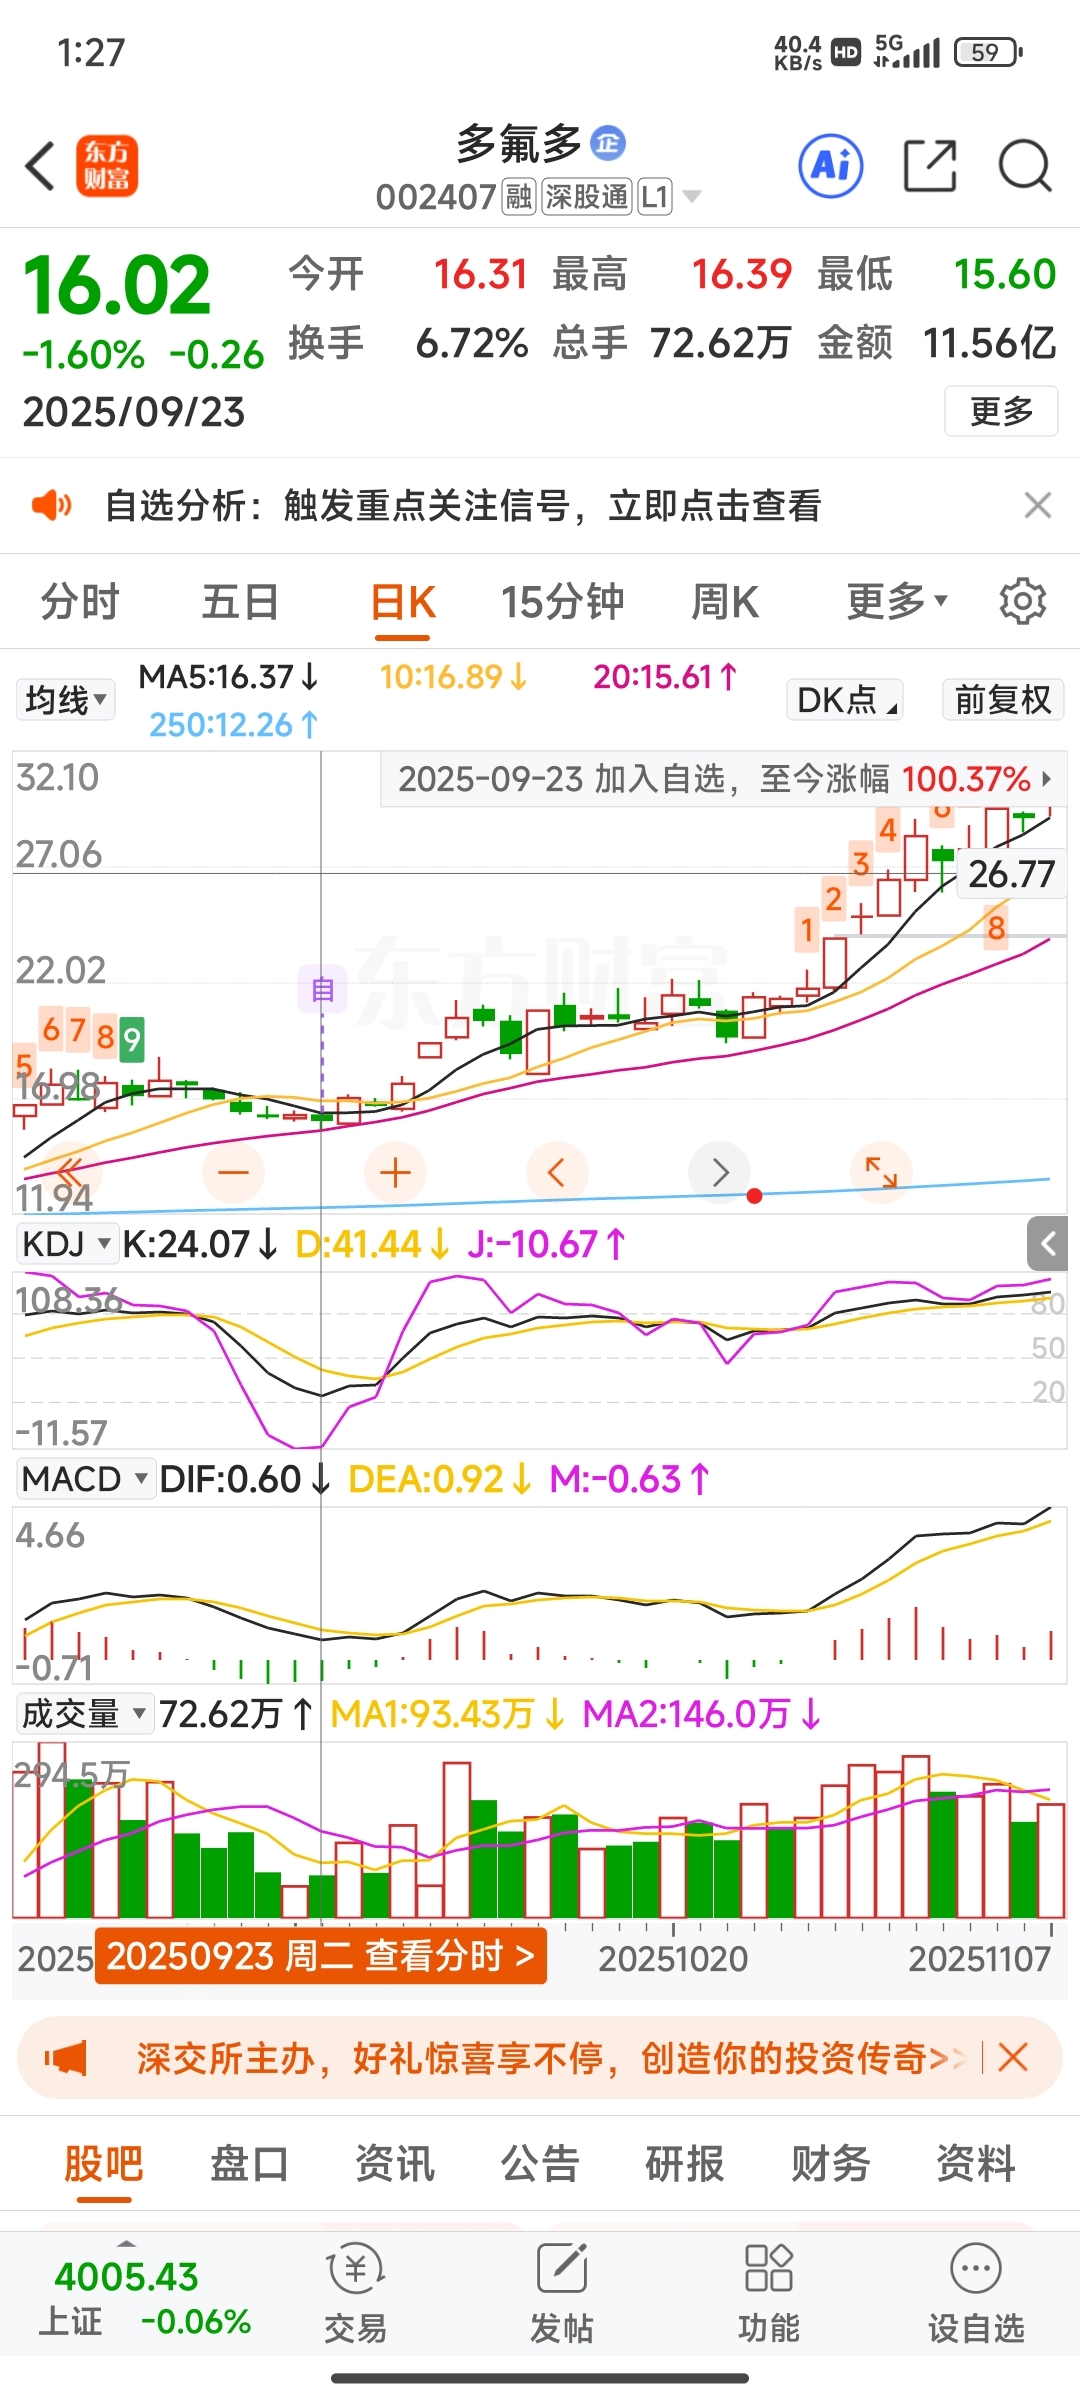Collapse indicator side panel arrow
The image size is (1080, 2400).
coord(1048,1244)
